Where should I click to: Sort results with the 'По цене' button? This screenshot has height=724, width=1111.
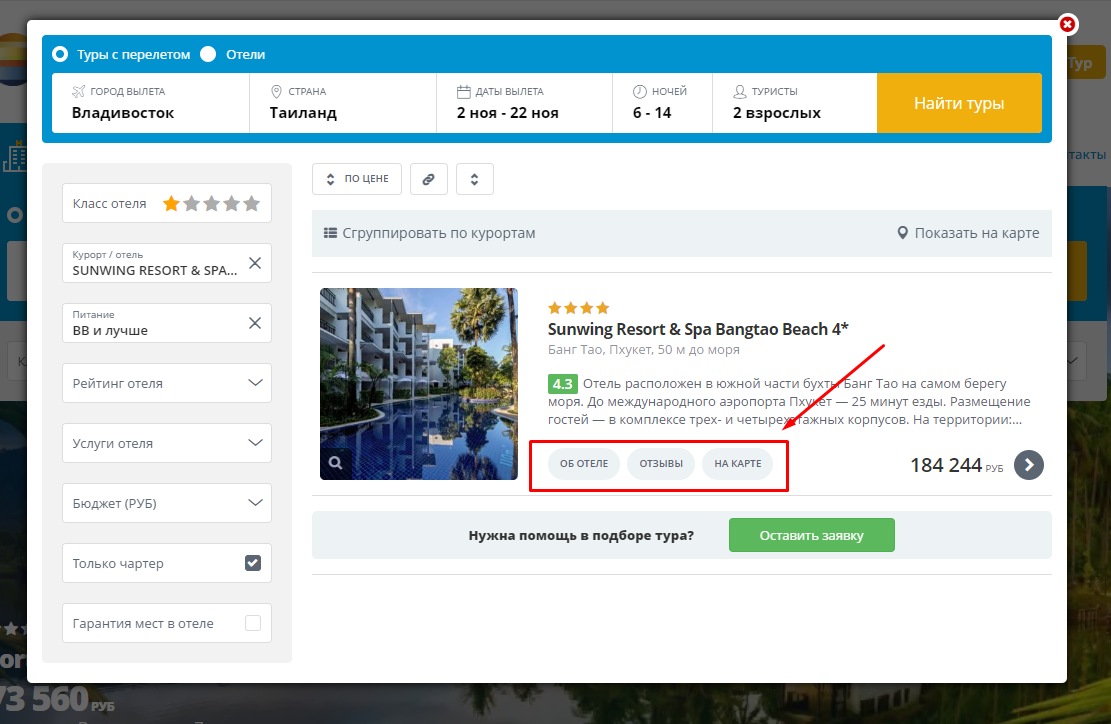pos(357,179)
